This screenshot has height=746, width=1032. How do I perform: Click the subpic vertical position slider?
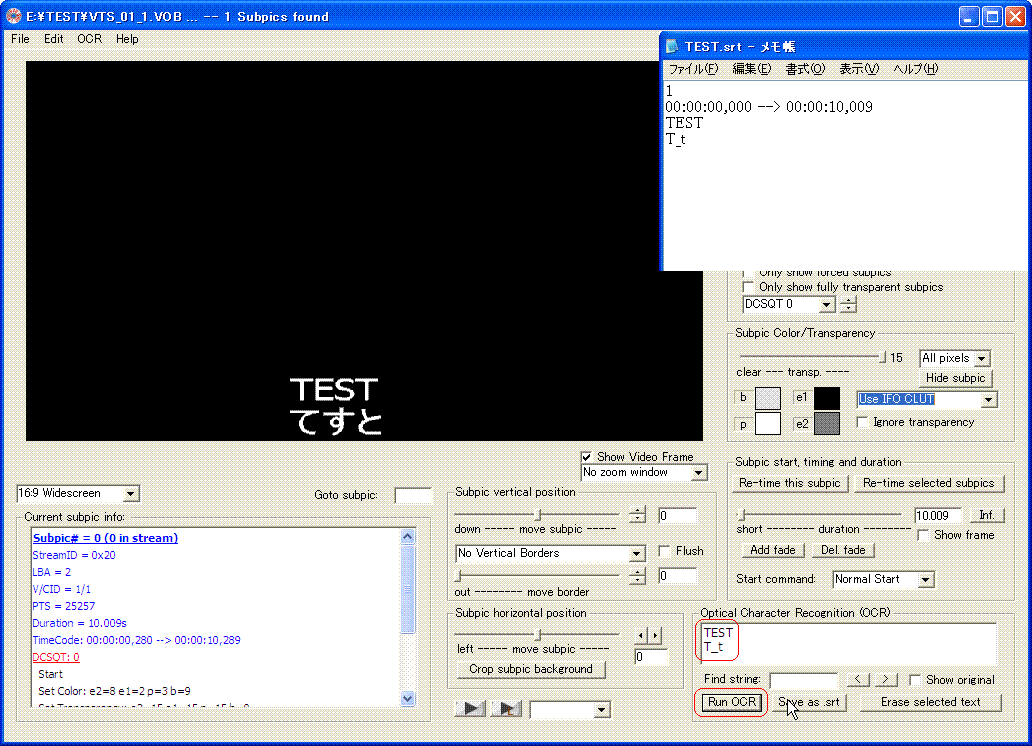[x=537, y=514]
